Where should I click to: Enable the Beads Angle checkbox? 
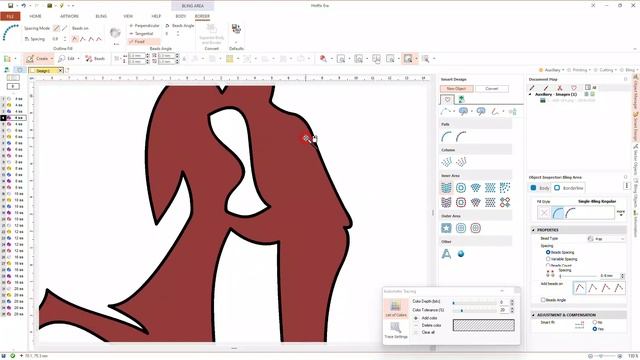pos(543,300)
